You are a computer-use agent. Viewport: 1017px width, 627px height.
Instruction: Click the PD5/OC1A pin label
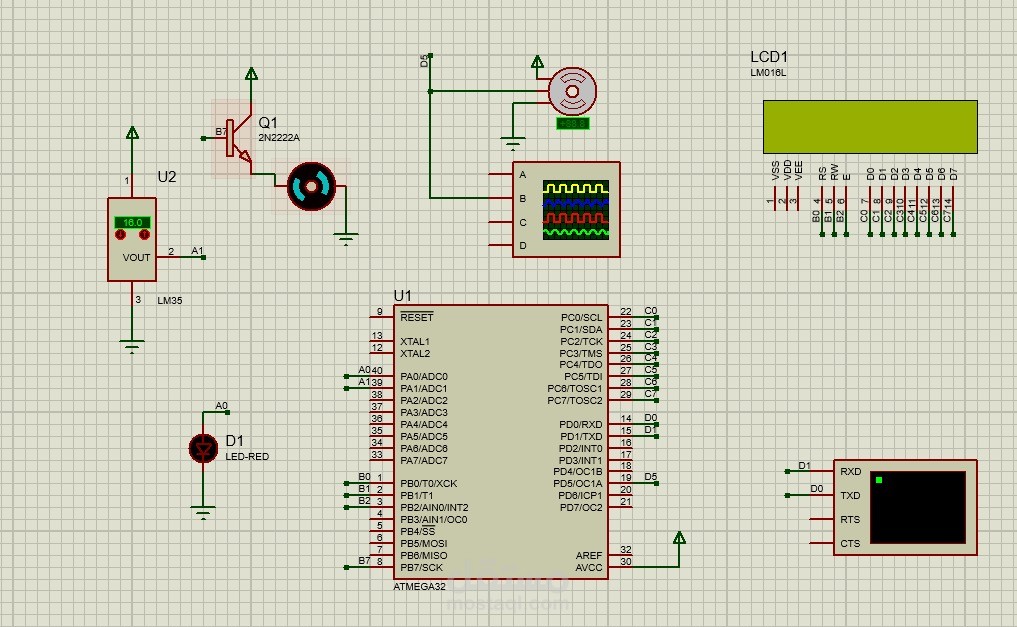coord(578,484)
